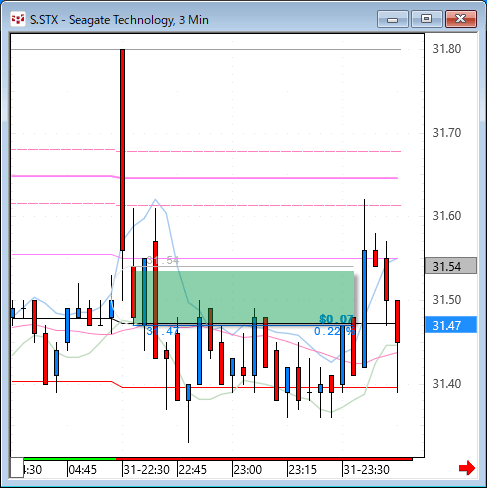Close the S.STX chart window
This screenshot has width=487, height=488.
461,19
